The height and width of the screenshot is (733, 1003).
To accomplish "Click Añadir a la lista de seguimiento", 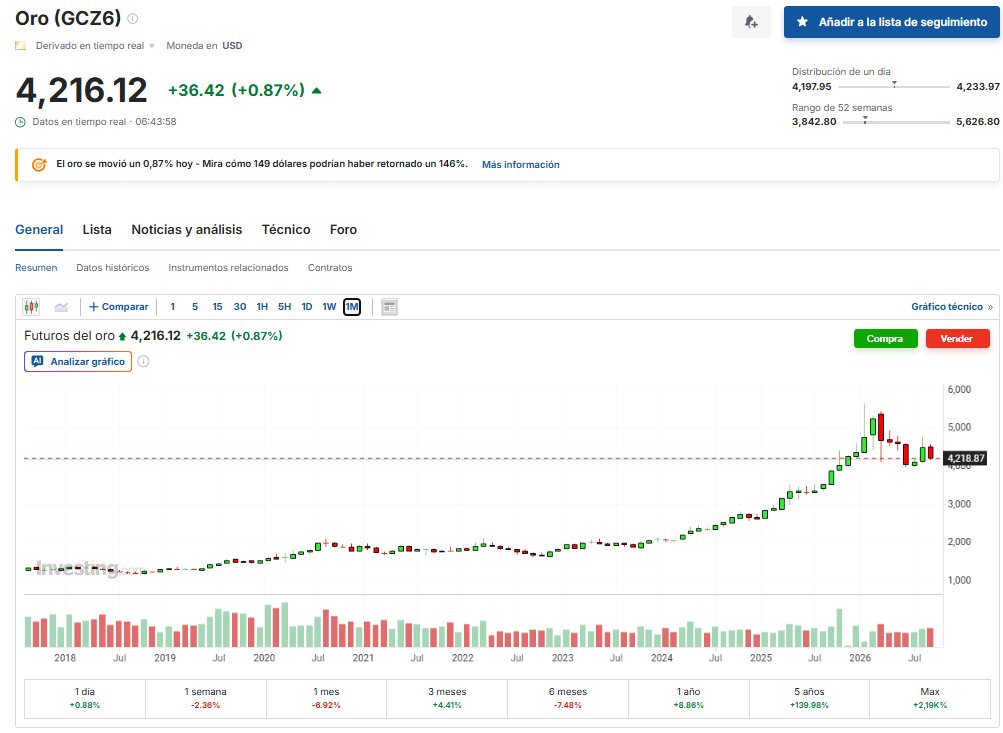I will (892, 22).
